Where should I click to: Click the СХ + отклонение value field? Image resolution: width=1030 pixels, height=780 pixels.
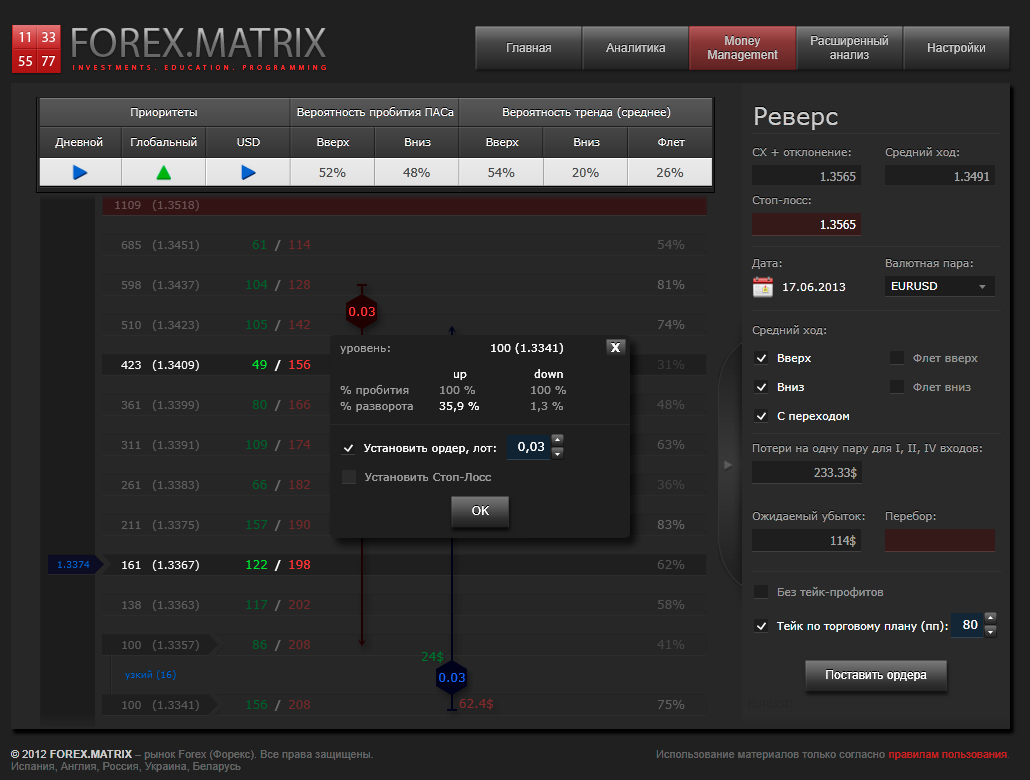click(806, 176)
